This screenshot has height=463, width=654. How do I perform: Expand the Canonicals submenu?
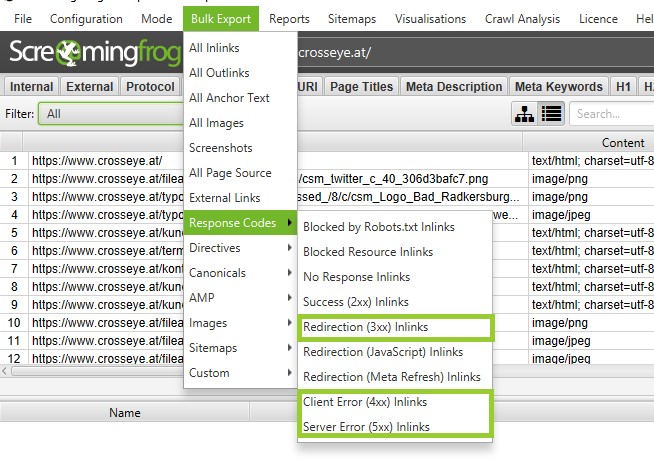click(x=240, y=273)
